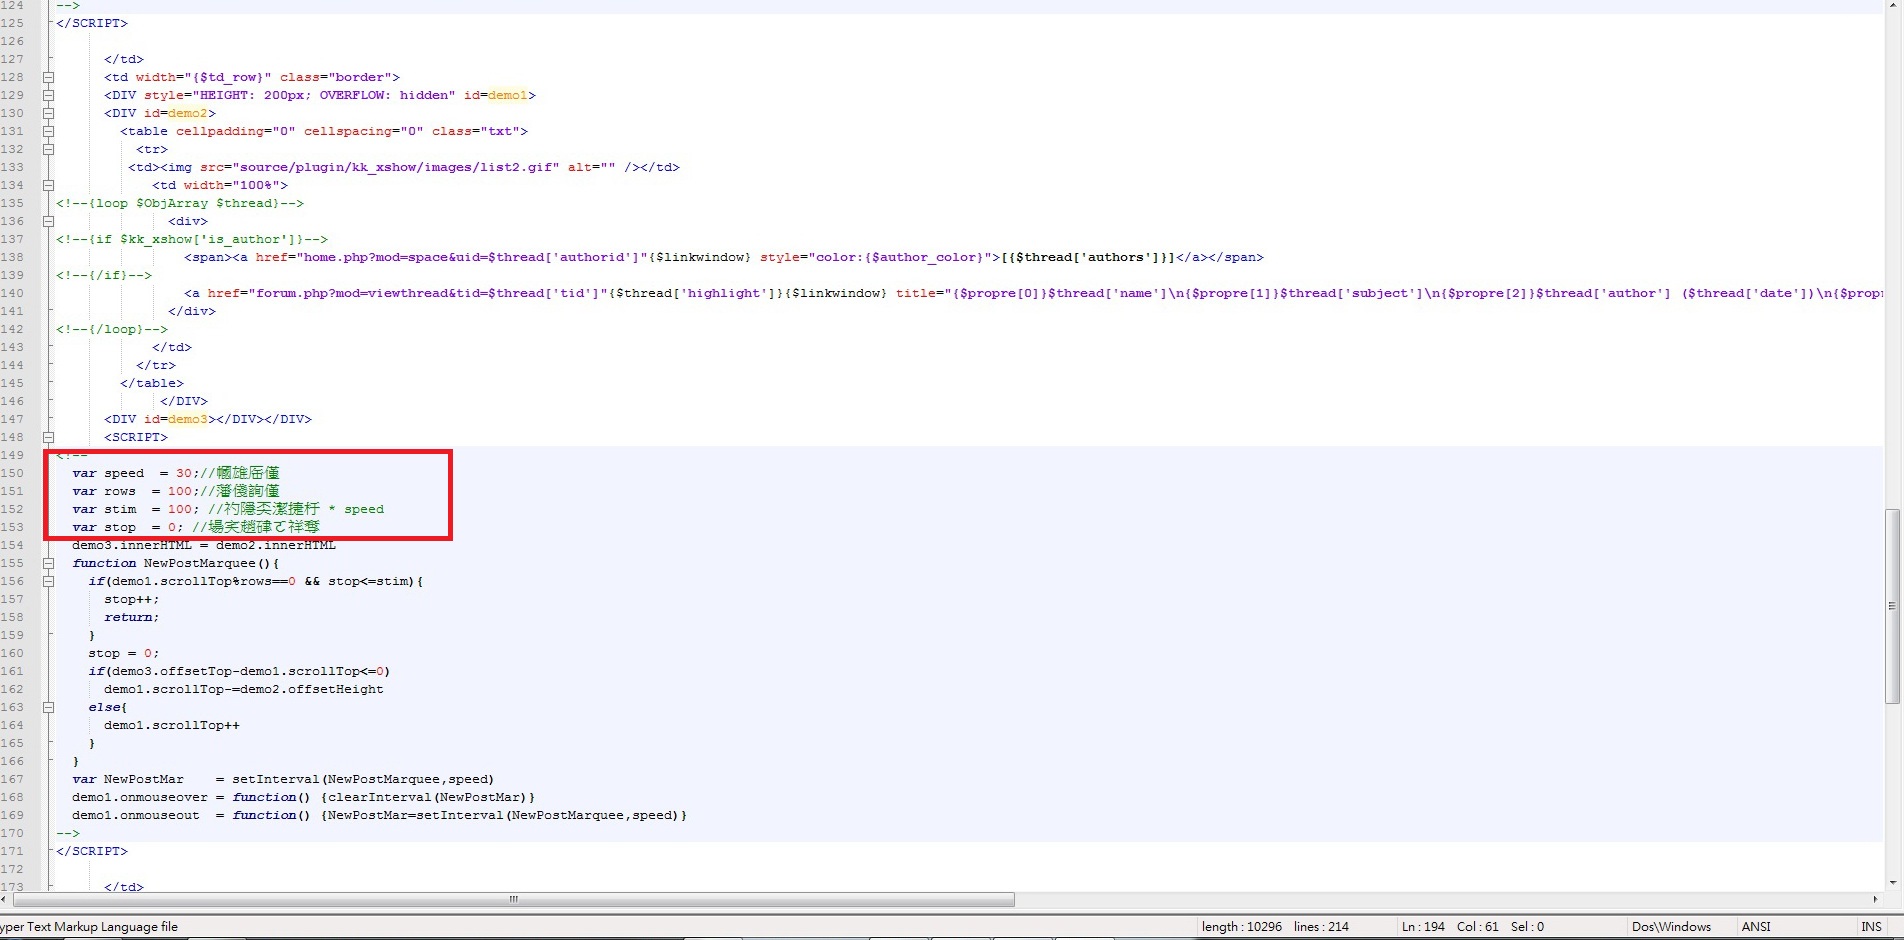Collapse the if scrollTop%rows fold at line 156

click(48, 581)
